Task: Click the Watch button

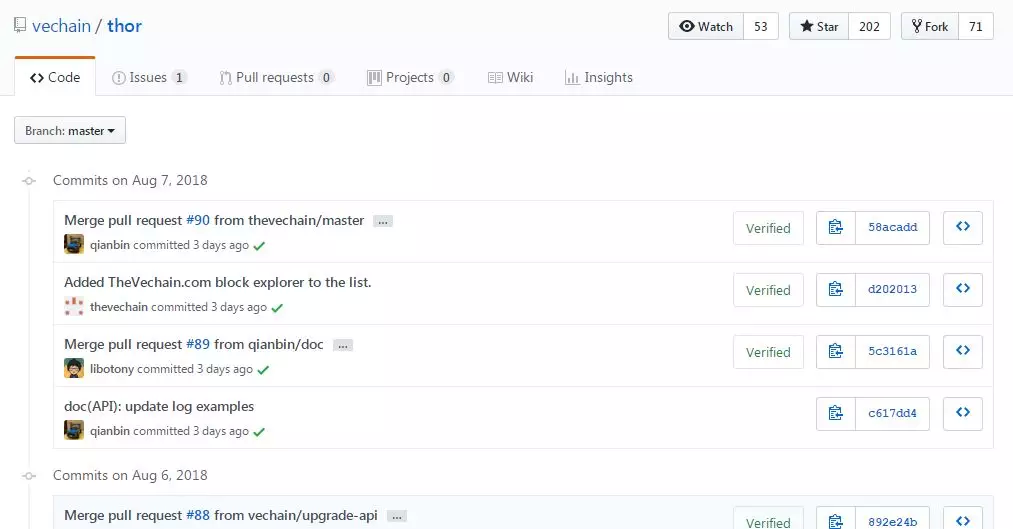Action: pyautogui.click(x=705, y=26)
